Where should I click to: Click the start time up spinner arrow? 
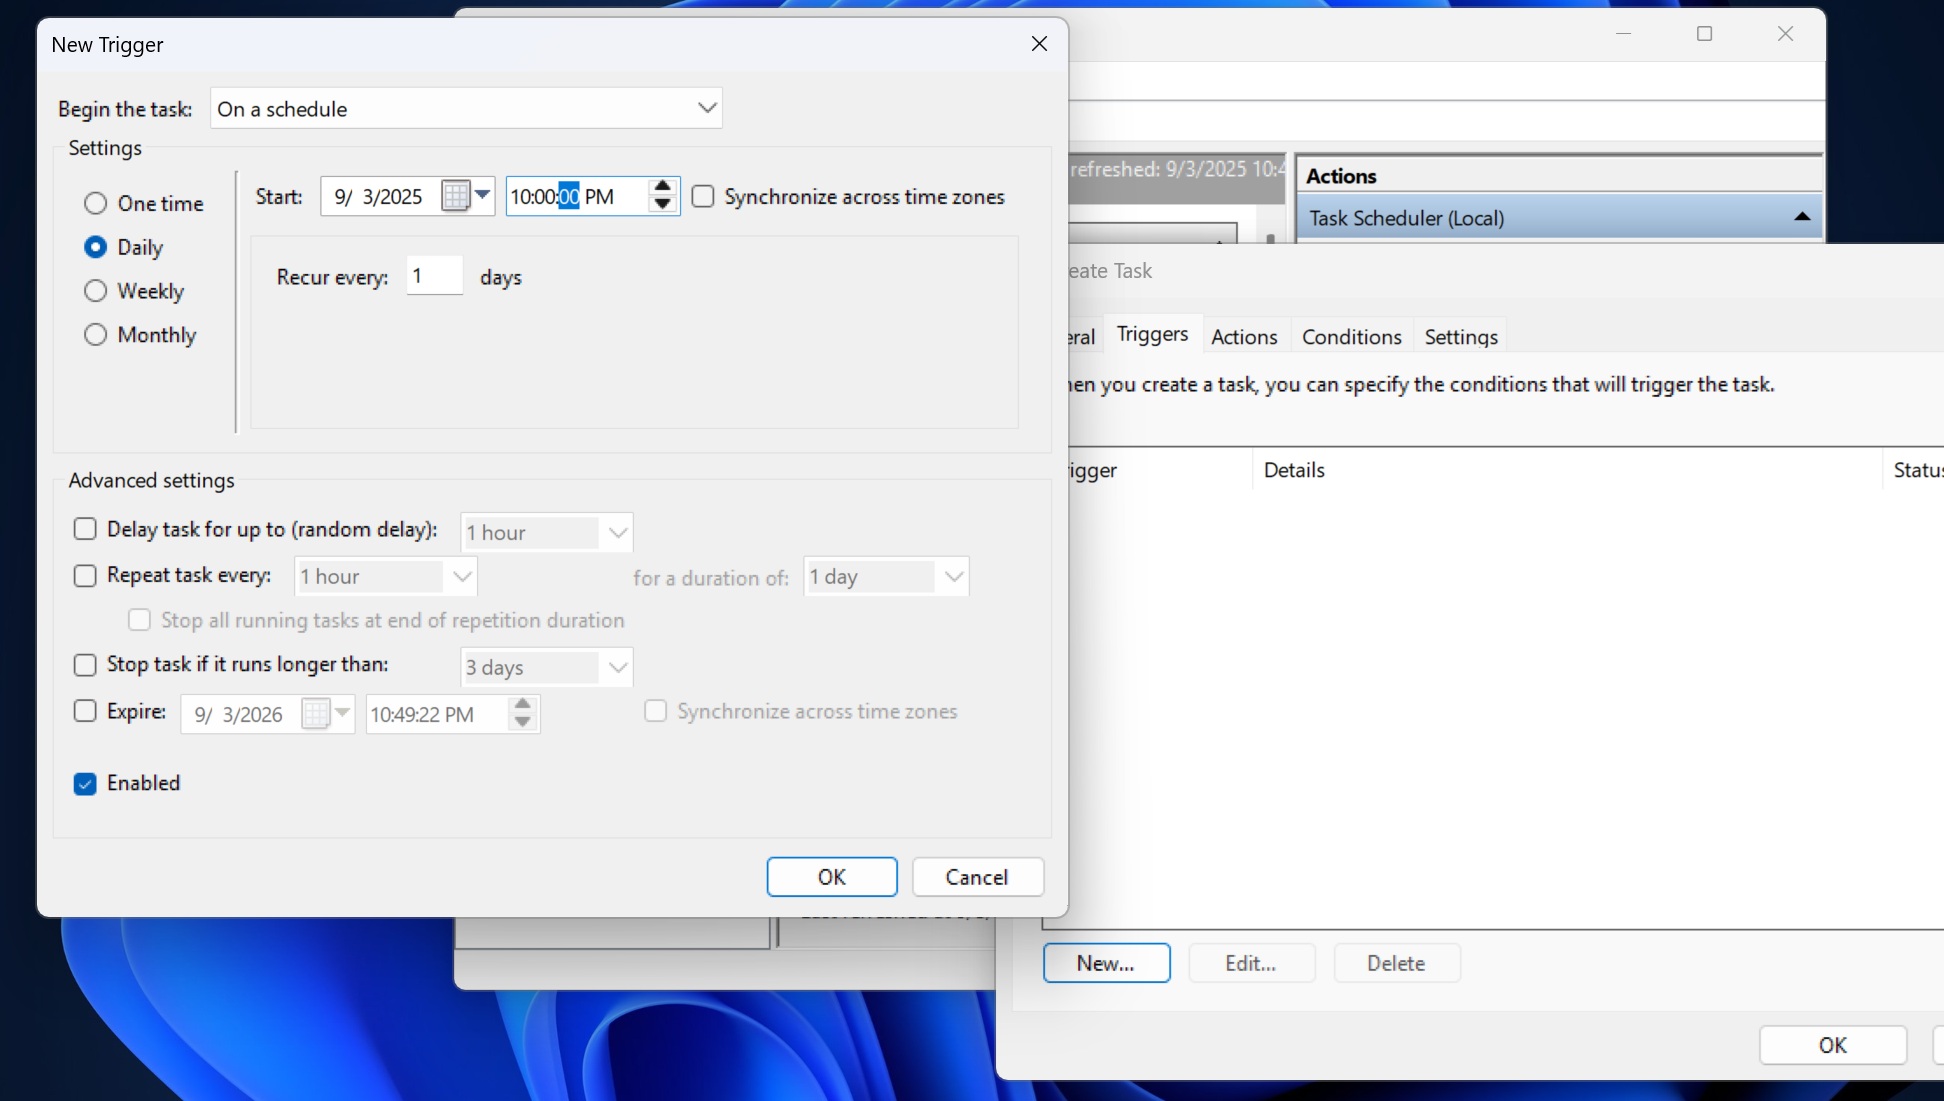tap(662, 187)
